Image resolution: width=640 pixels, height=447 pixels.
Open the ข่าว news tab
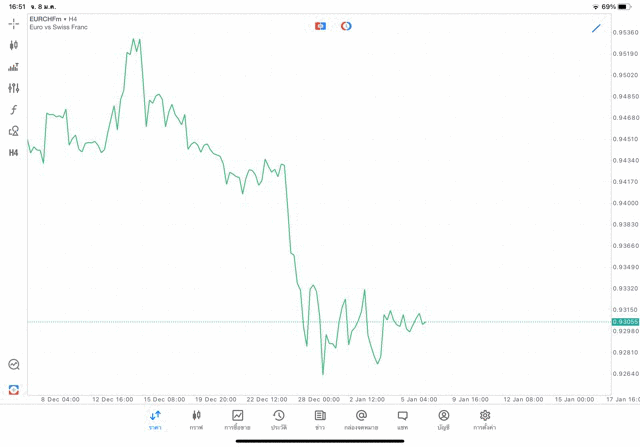(x=320, y=420)
